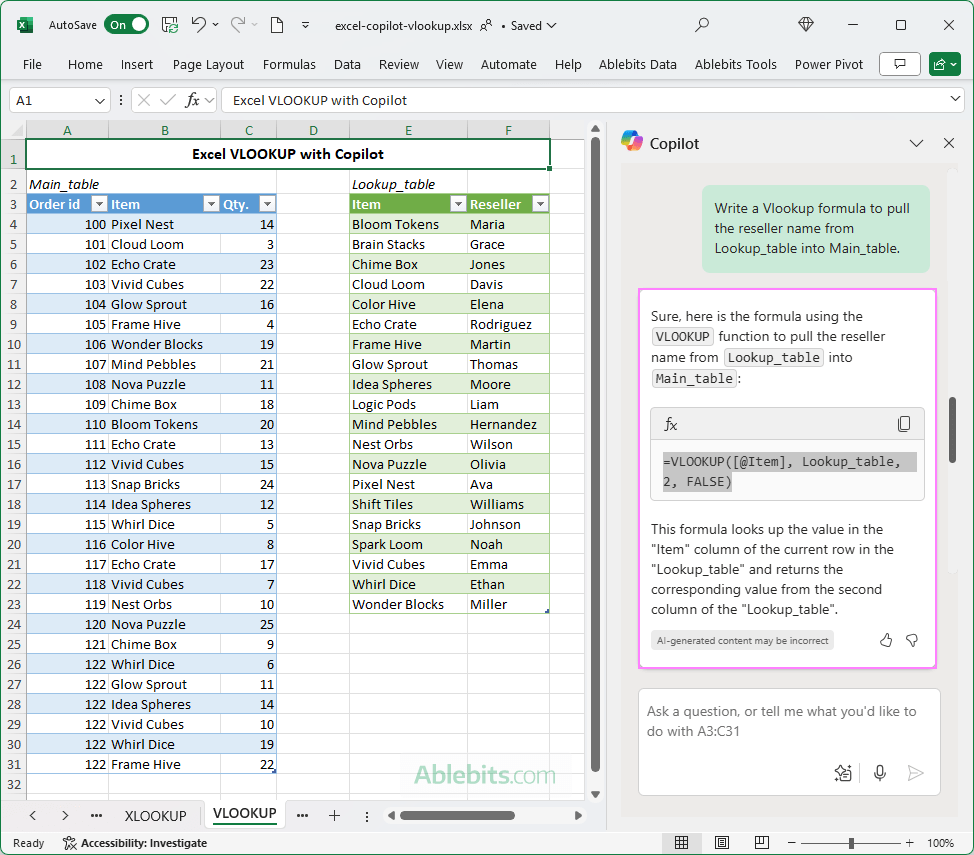The height and width of the screenshot is (855, 974).
Task: Open Customize Quick Access Toolbar dropdown
Action: [x=306, y=25]
